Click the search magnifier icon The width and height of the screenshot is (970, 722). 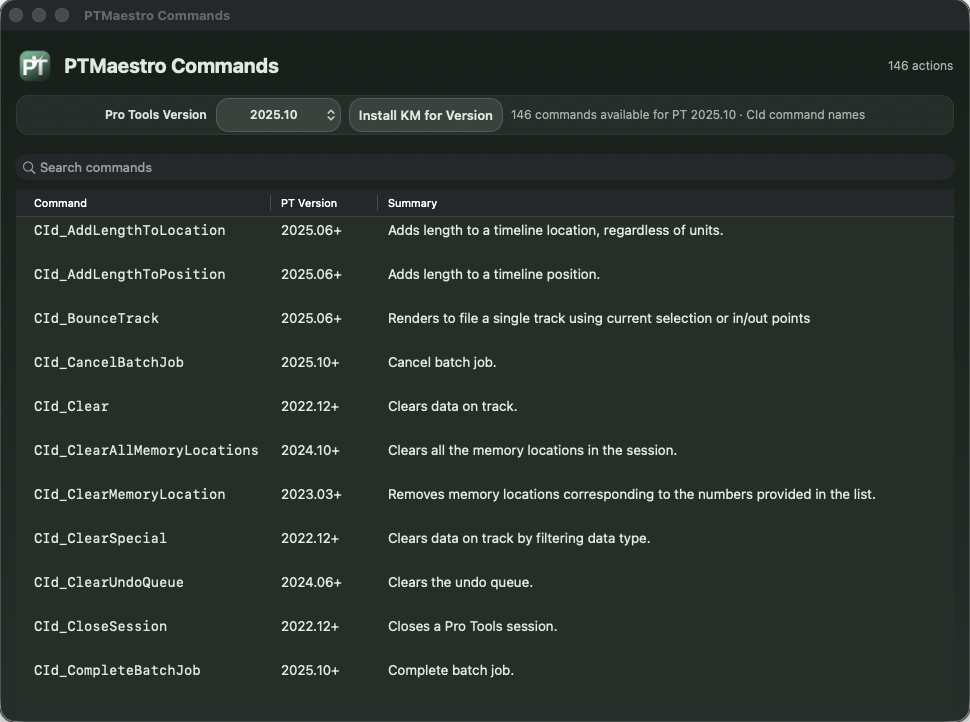[28, 168]
